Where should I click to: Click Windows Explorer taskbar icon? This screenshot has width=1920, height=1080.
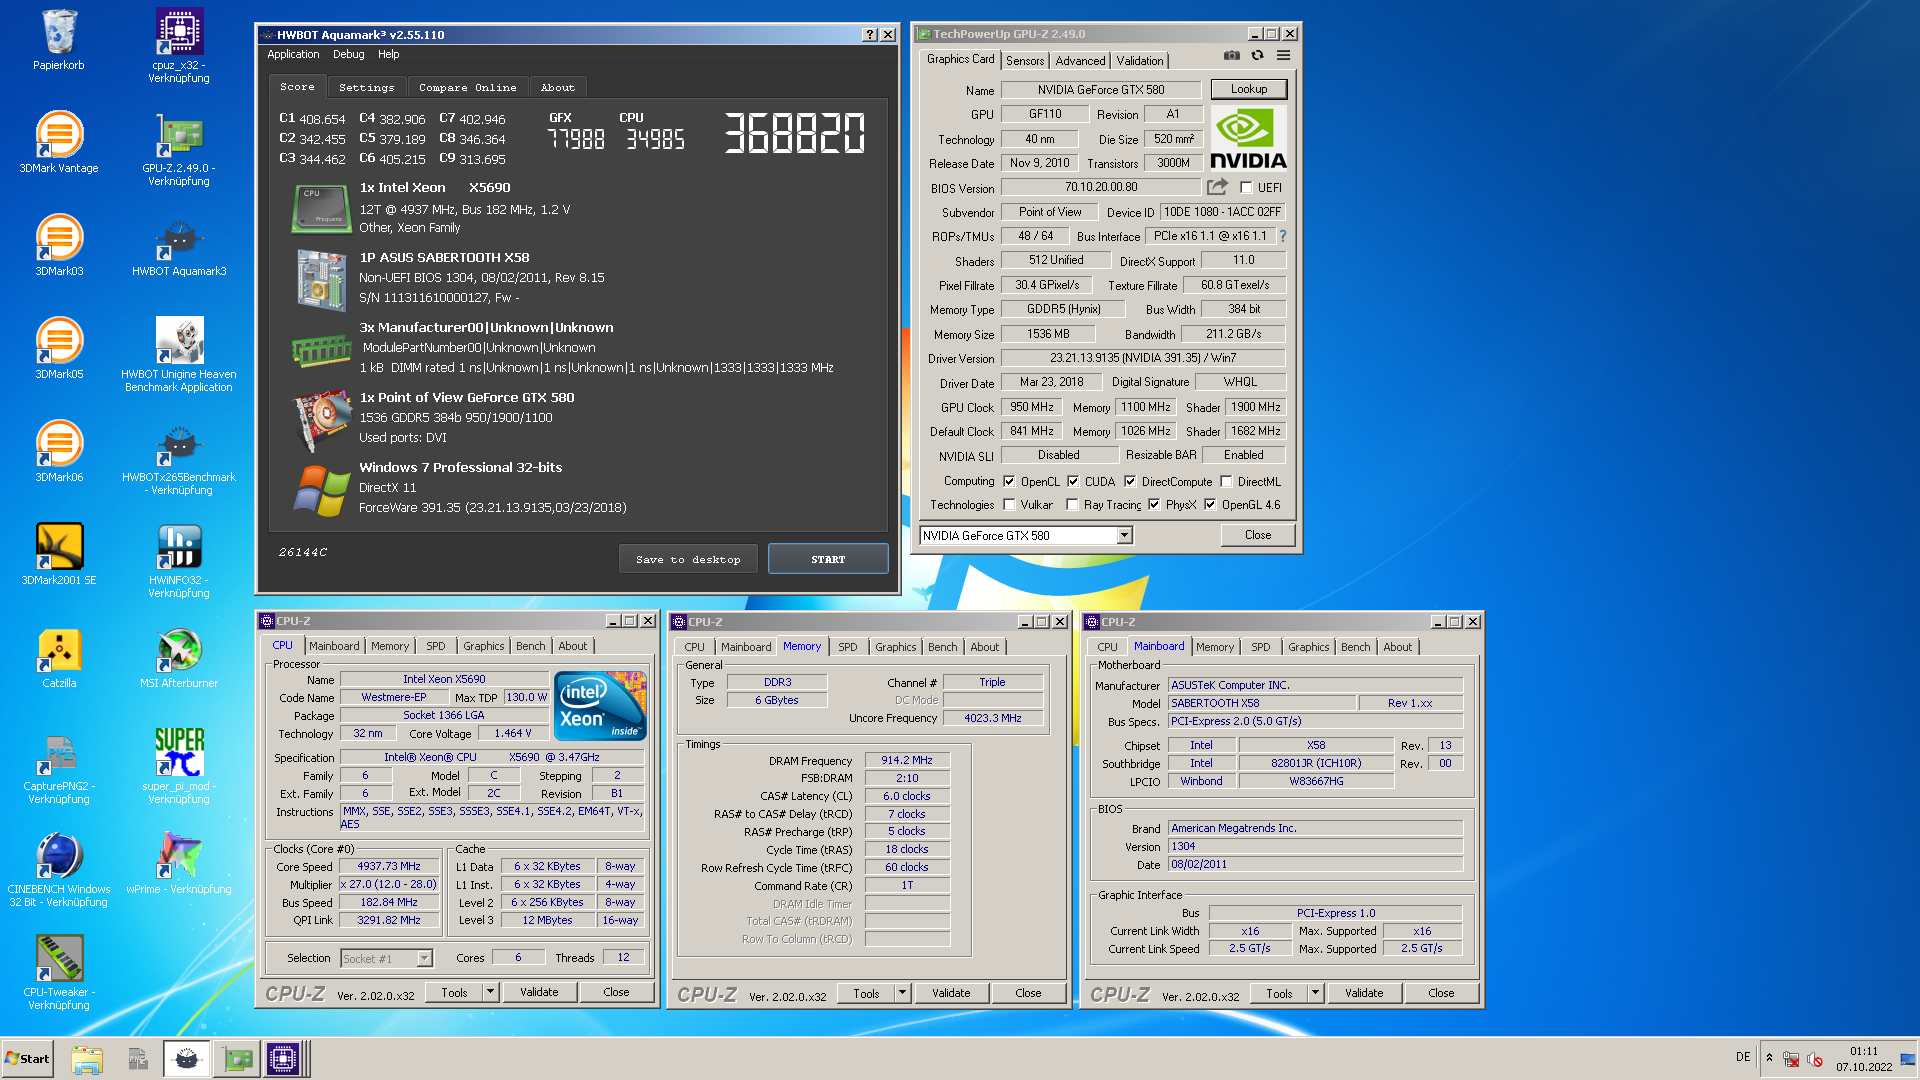click(87, 1059)
